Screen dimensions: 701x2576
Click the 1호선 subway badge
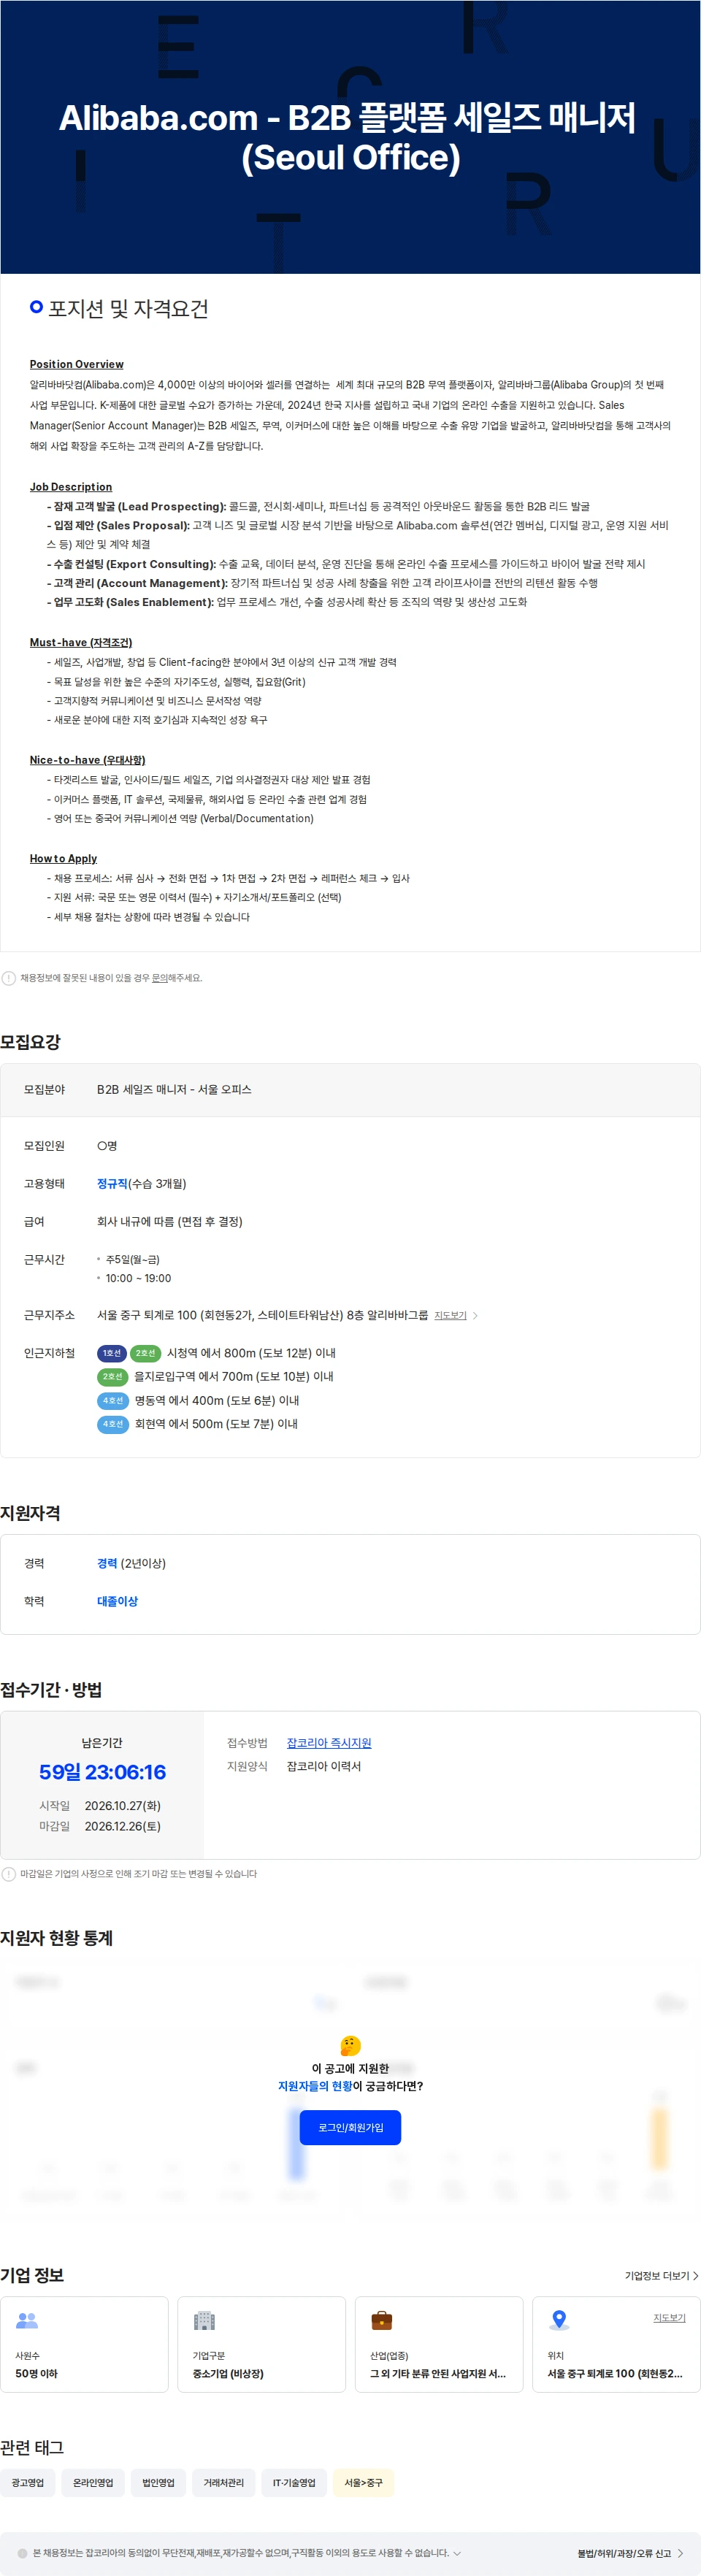[111, 1353]
